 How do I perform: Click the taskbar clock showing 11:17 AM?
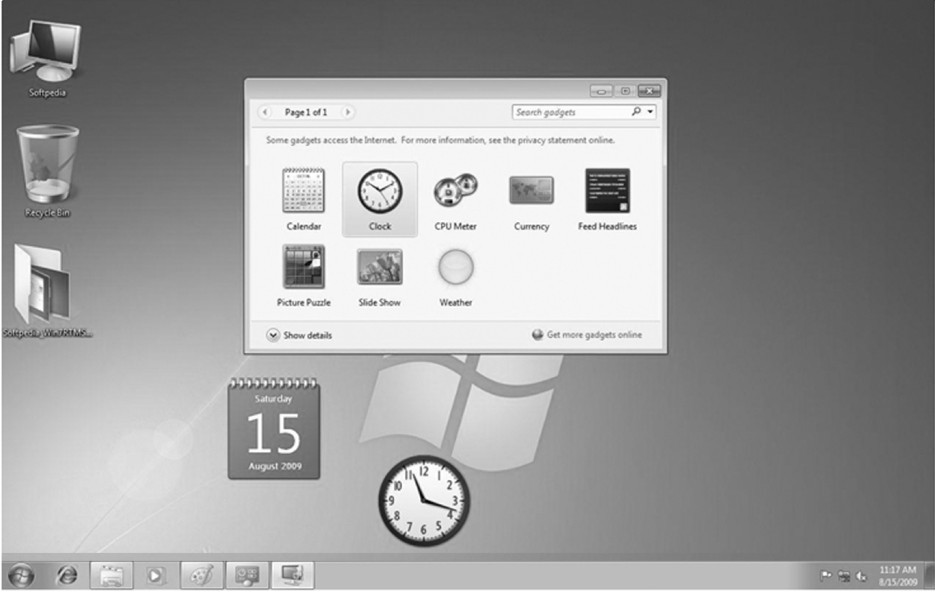tap(897, 576)
